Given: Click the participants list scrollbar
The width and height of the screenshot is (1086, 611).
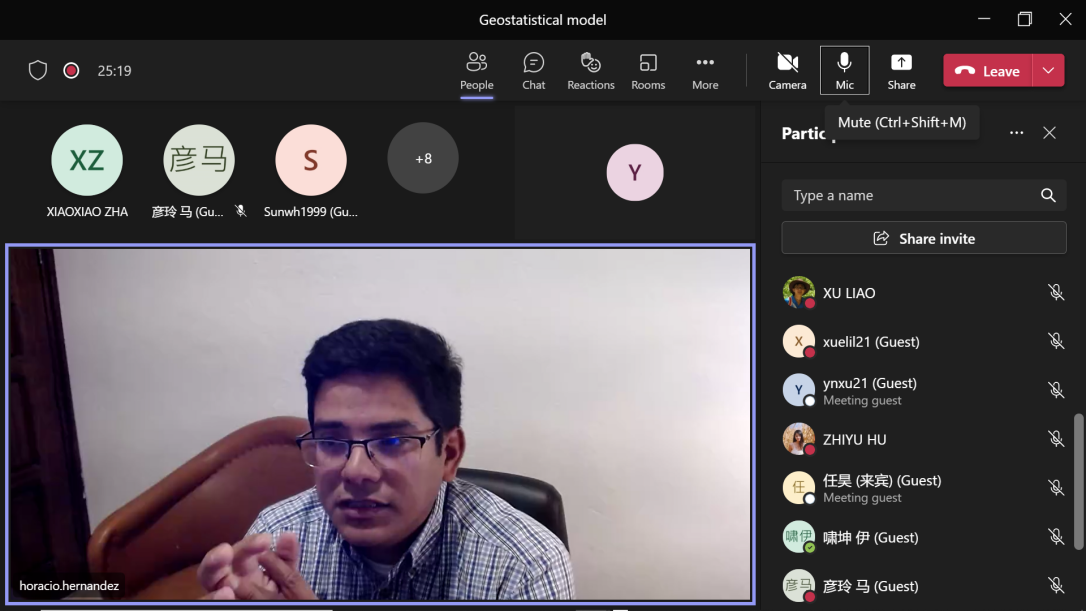Looking at the screenshot, I should click(1078, 480).
